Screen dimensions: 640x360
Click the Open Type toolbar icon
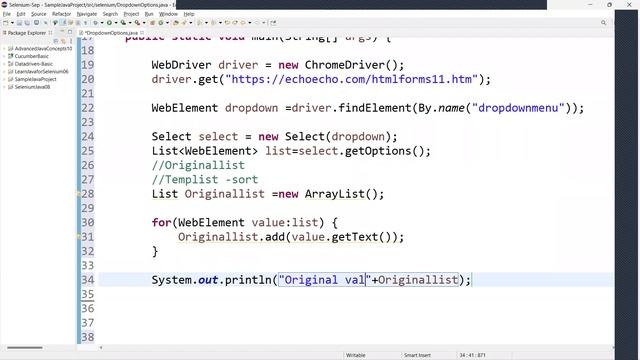tap(176, 23)
